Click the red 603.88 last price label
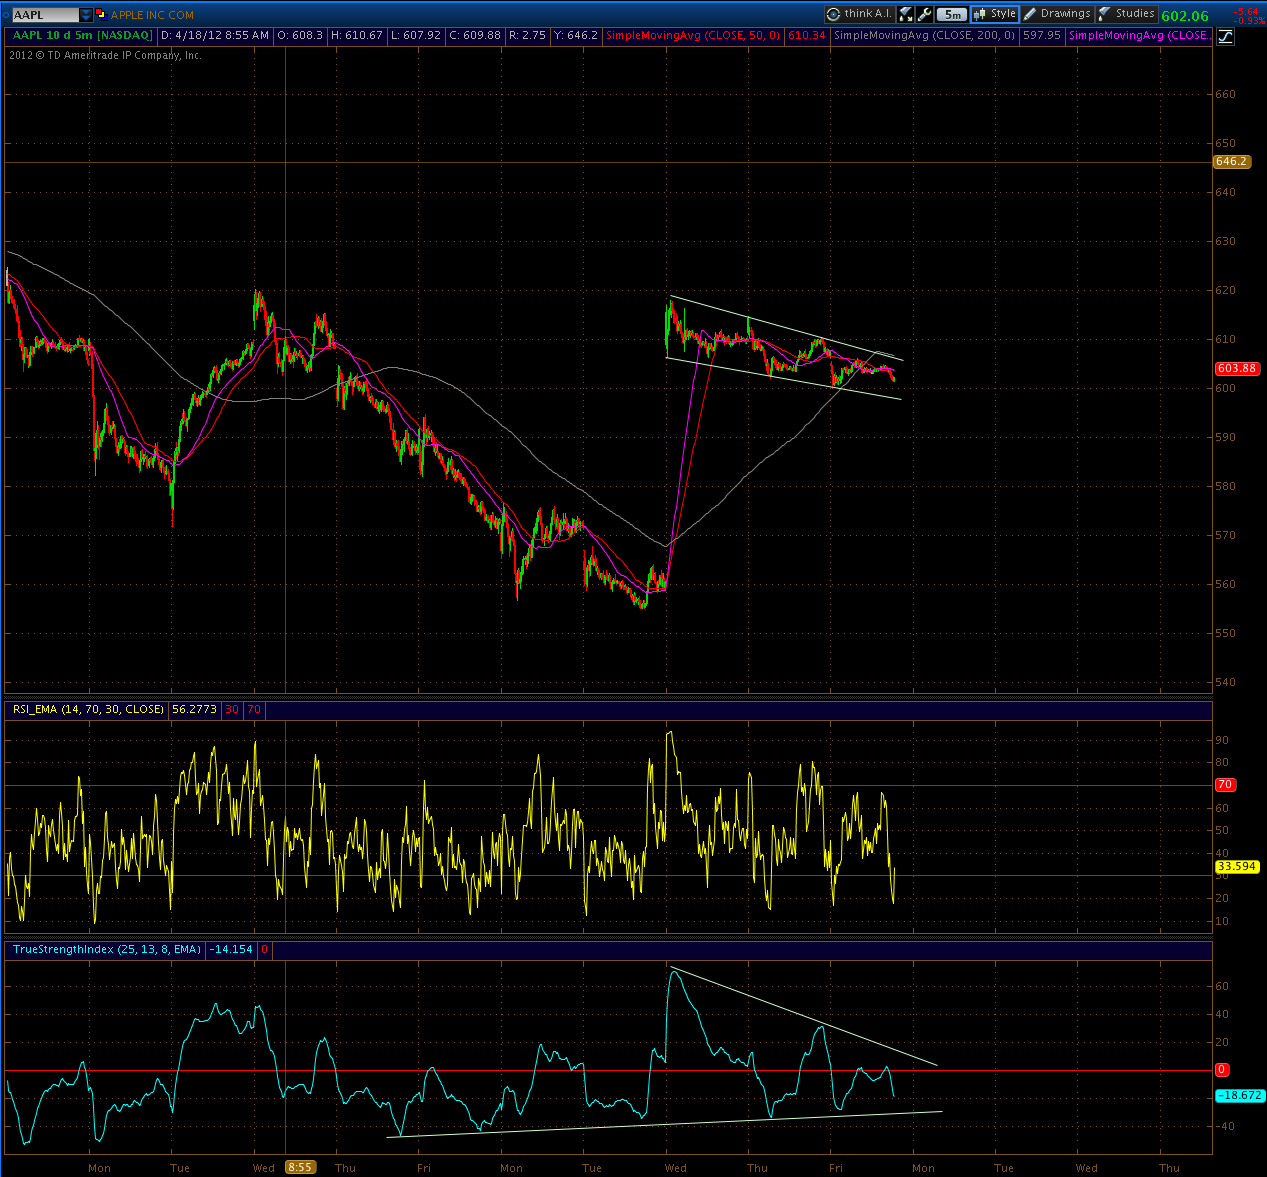The width and height of the screenshot is (1267, 1177). [1236, 368]
